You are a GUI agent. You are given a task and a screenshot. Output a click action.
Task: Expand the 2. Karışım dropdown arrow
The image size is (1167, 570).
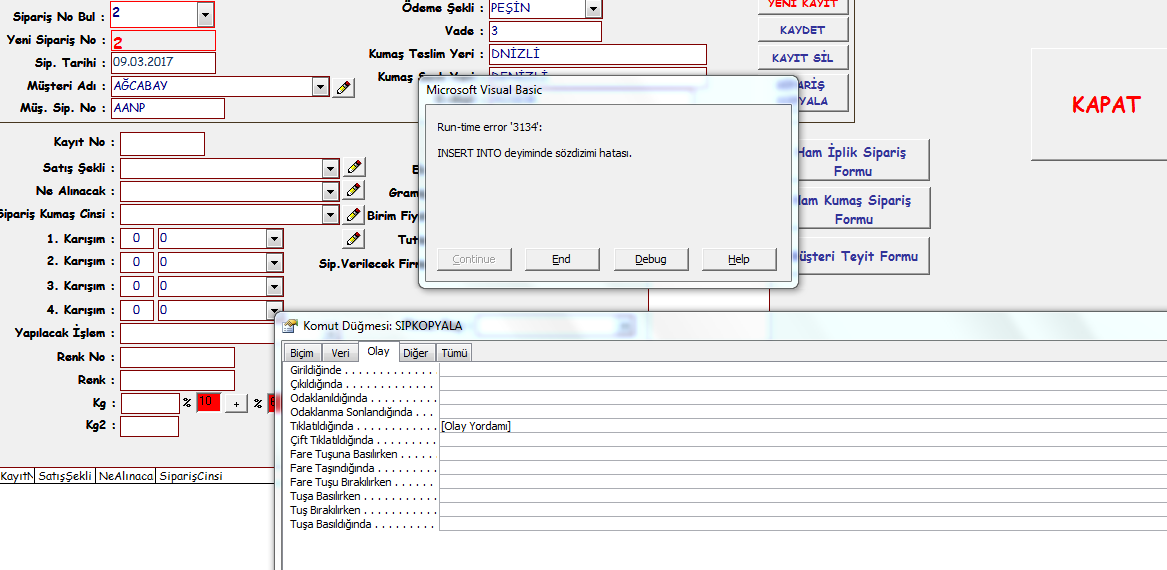click(274, 262)
